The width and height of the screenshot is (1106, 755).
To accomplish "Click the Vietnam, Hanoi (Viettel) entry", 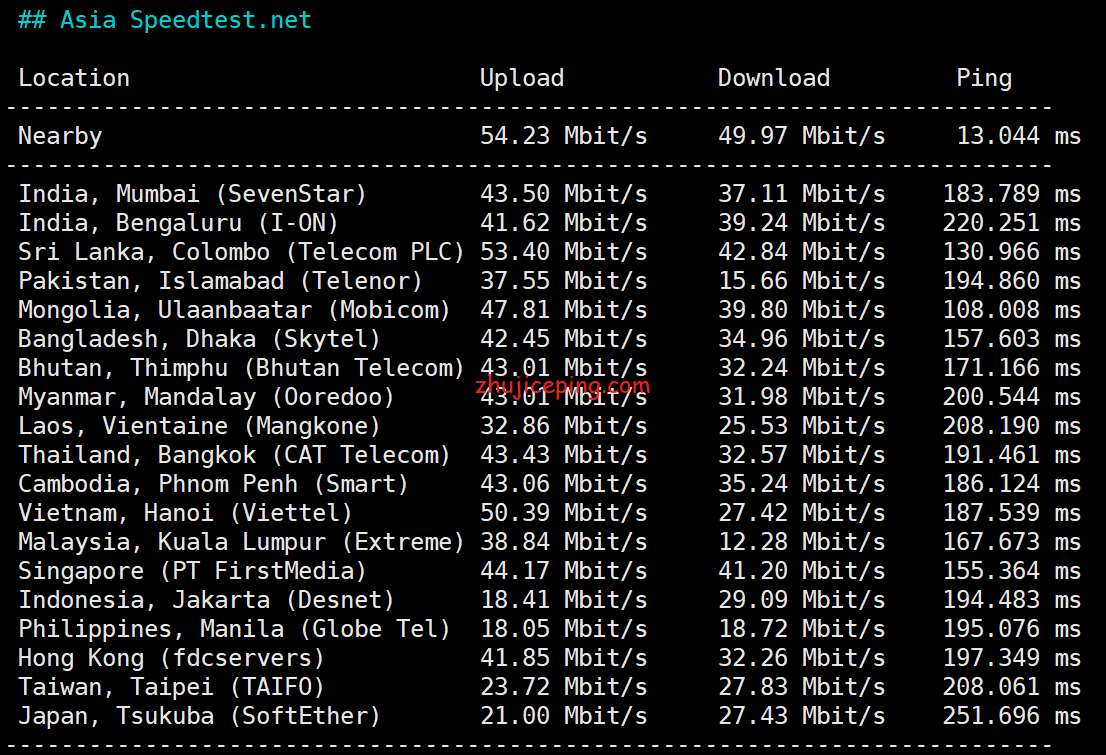I will pyautogui.click(x=185, y=513).
